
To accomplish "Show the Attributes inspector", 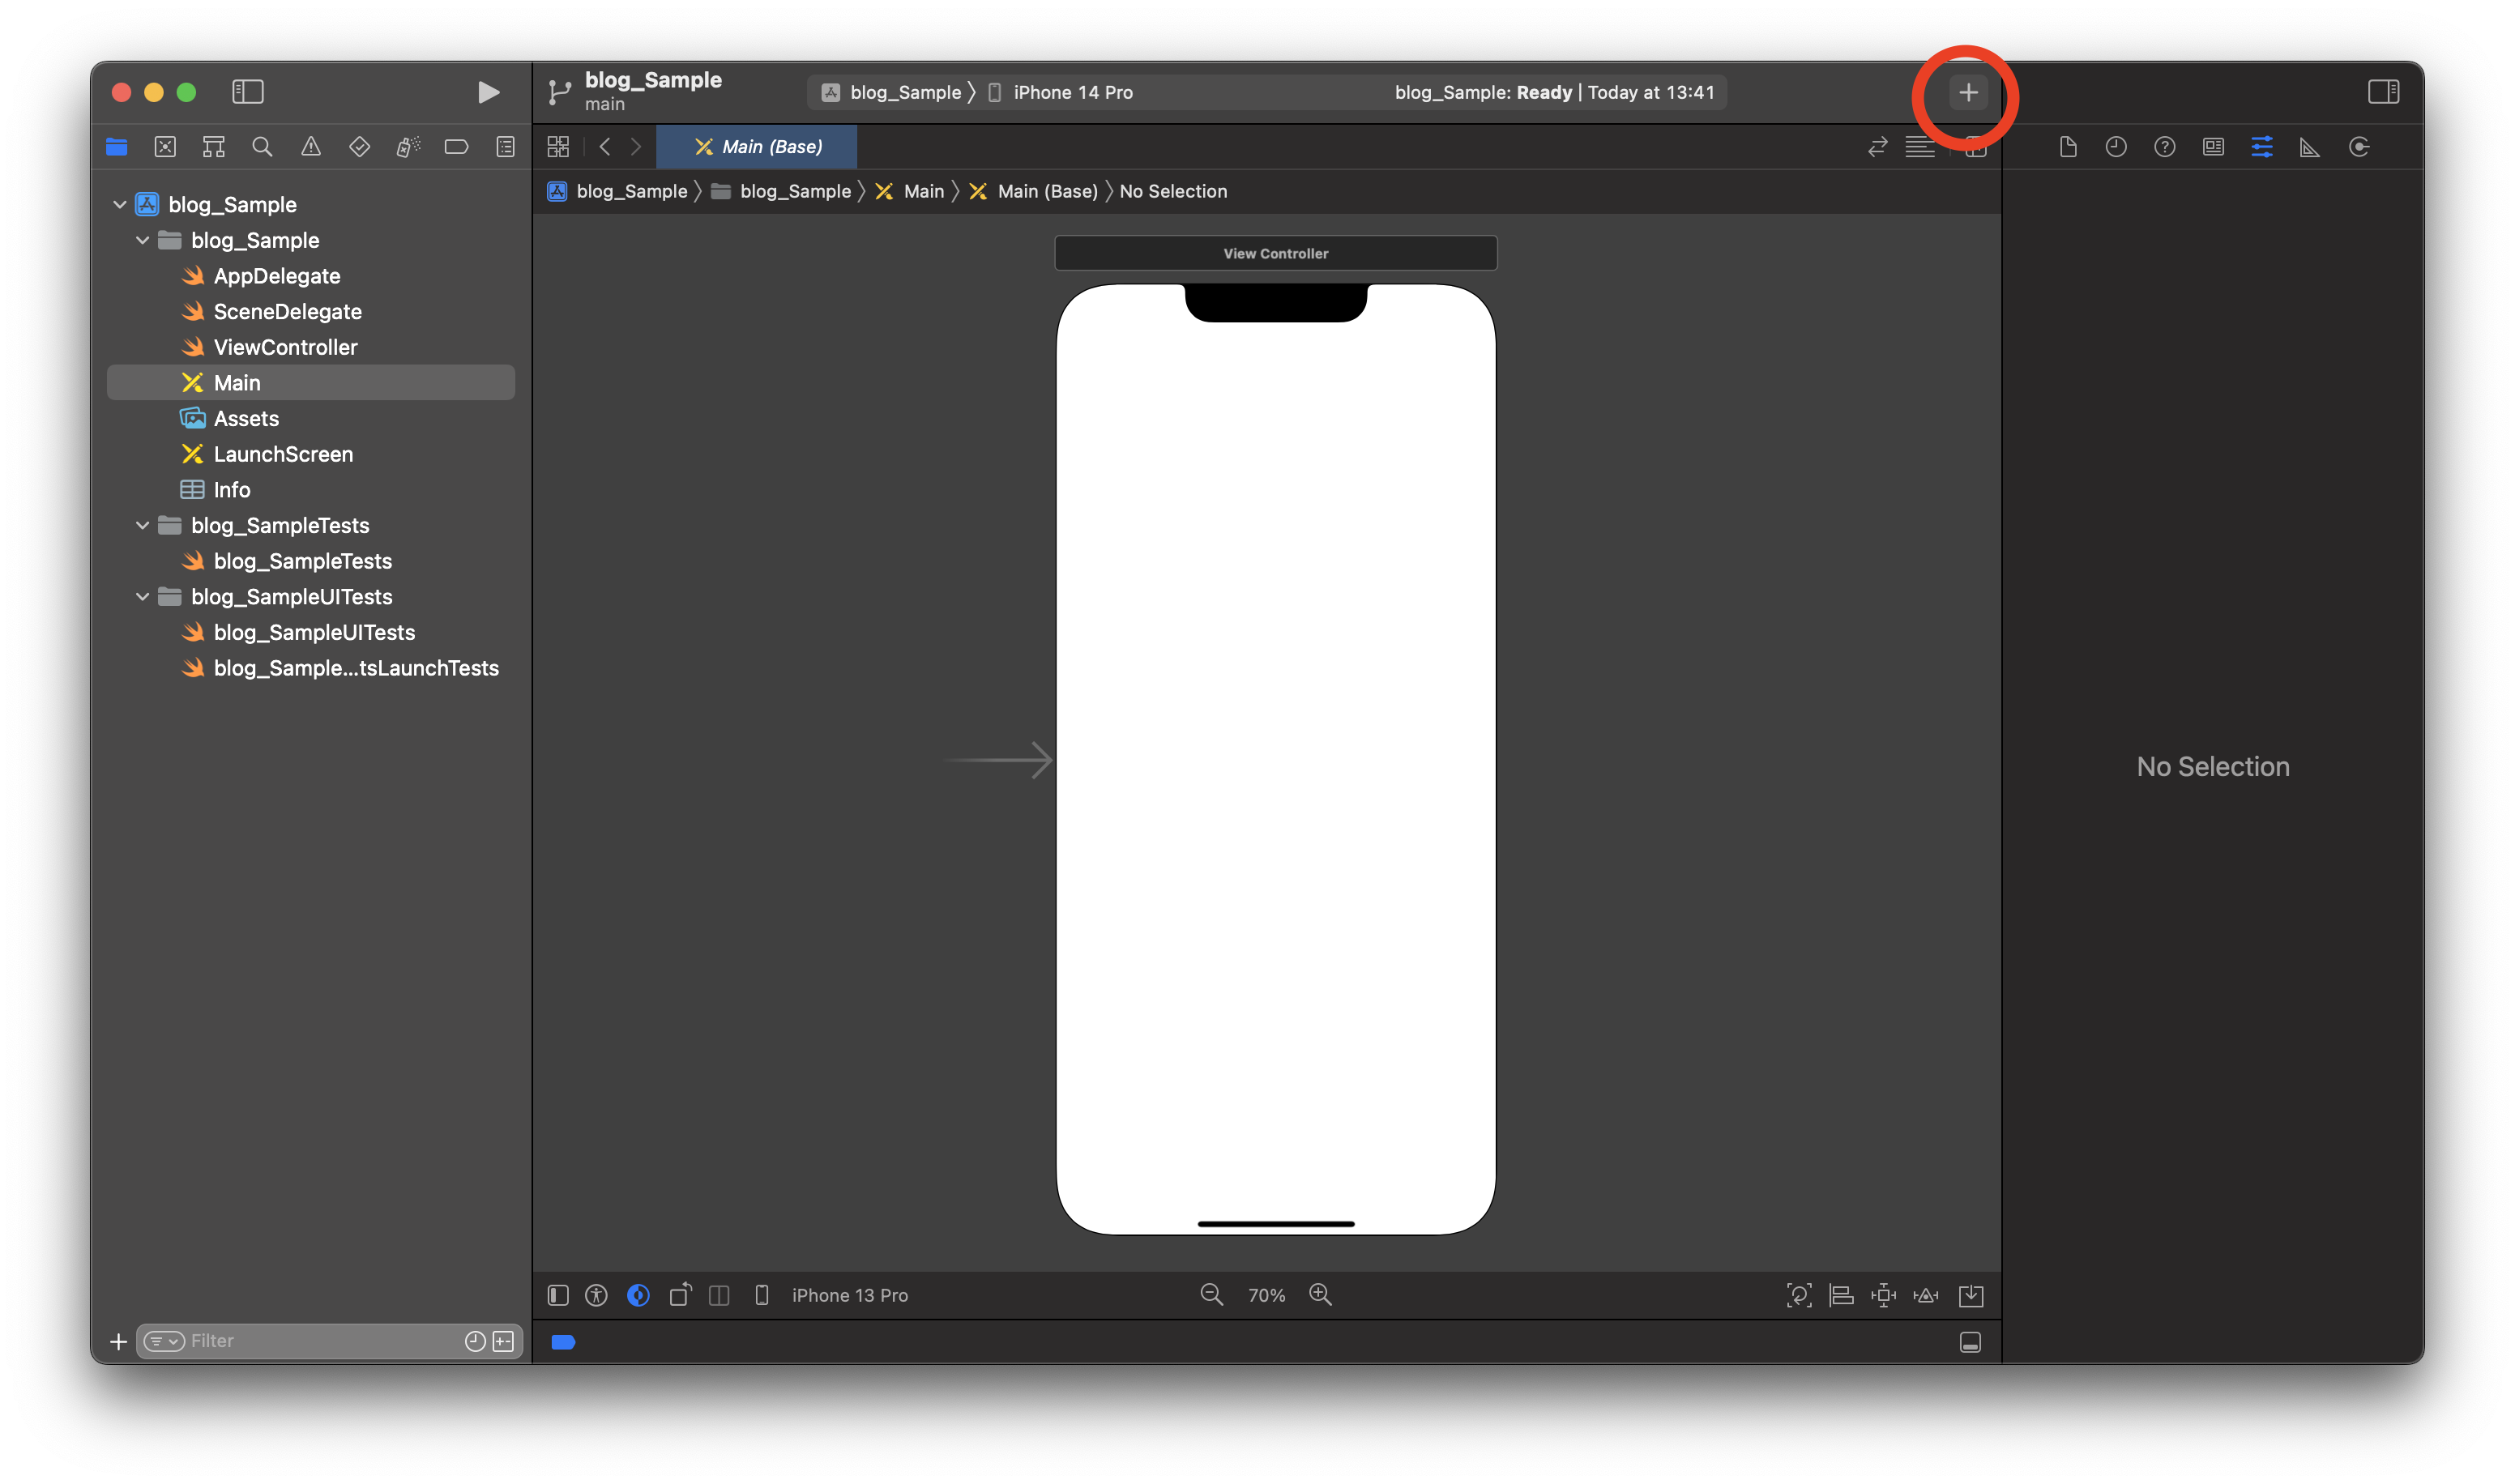I will pyautogui.click(x=2261, y=147).
